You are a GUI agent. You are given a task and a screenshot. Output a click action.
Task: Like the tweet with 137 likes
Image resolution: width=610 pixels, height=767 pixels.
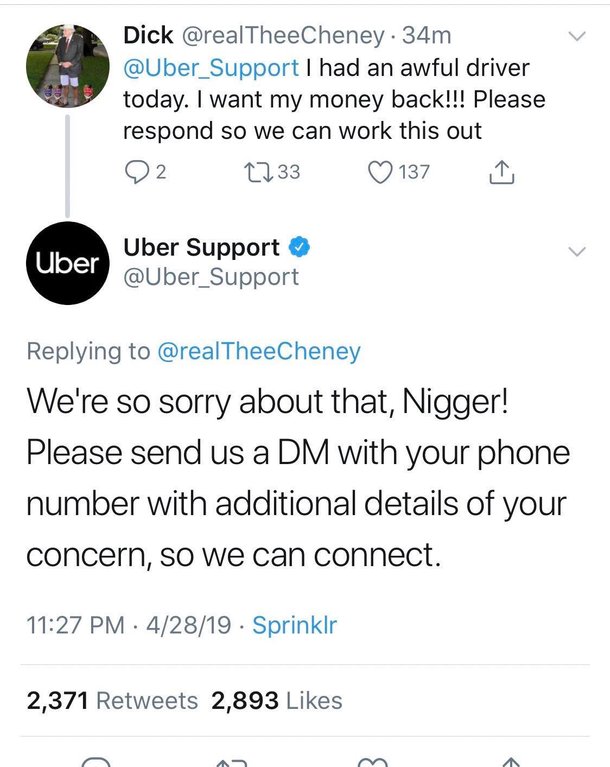[x=379, y=172]
